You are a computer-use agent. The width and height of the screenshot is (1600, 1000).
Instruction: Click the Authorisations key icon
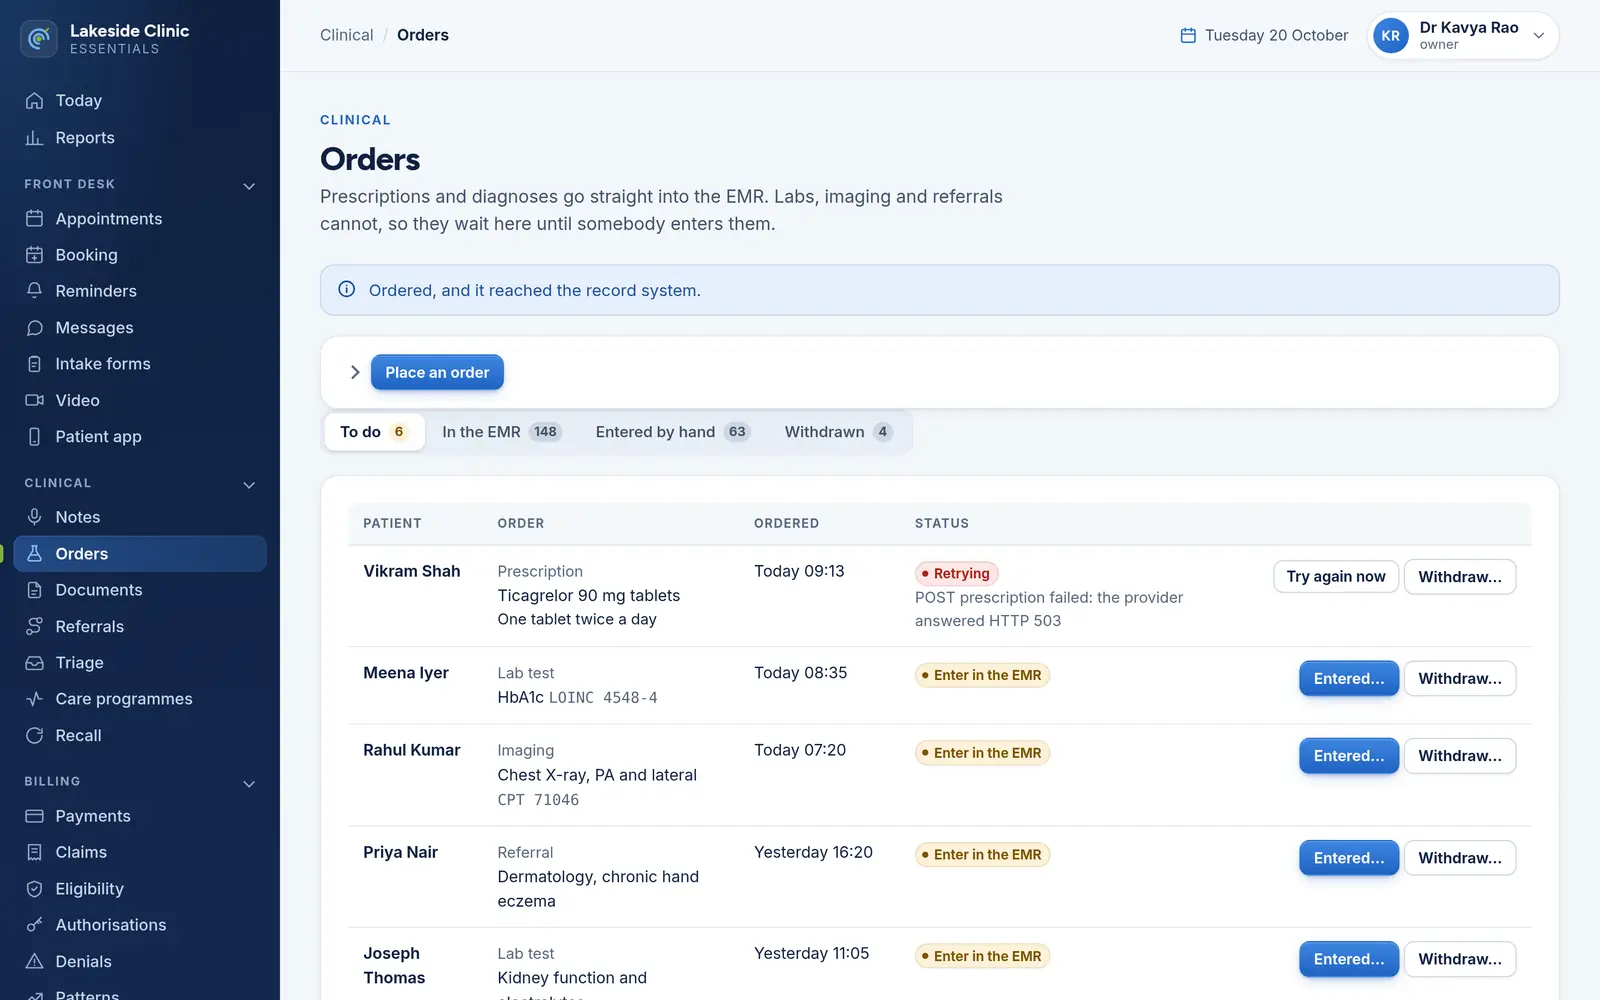tap(34, 925)
